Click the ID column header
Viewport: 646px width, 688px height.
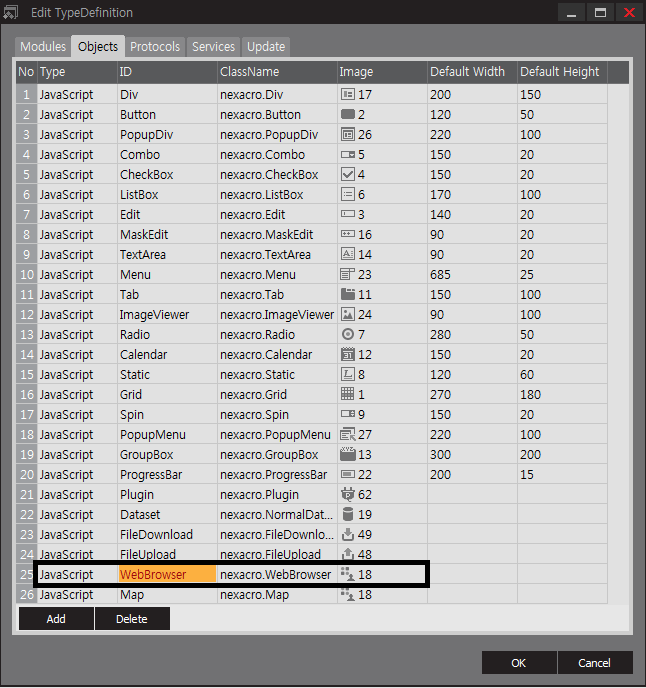coord(167,72)
